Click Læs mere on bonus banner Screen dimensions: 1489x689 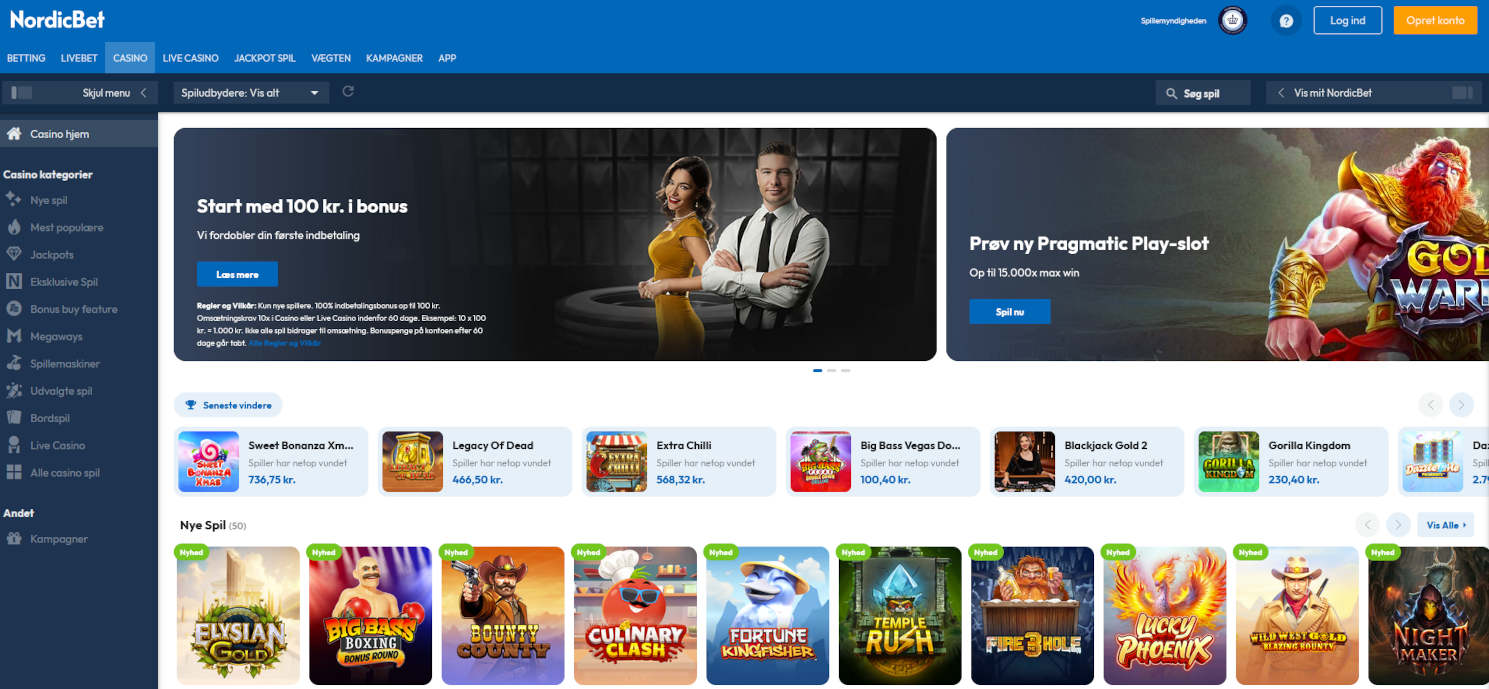tap(237, 274)
